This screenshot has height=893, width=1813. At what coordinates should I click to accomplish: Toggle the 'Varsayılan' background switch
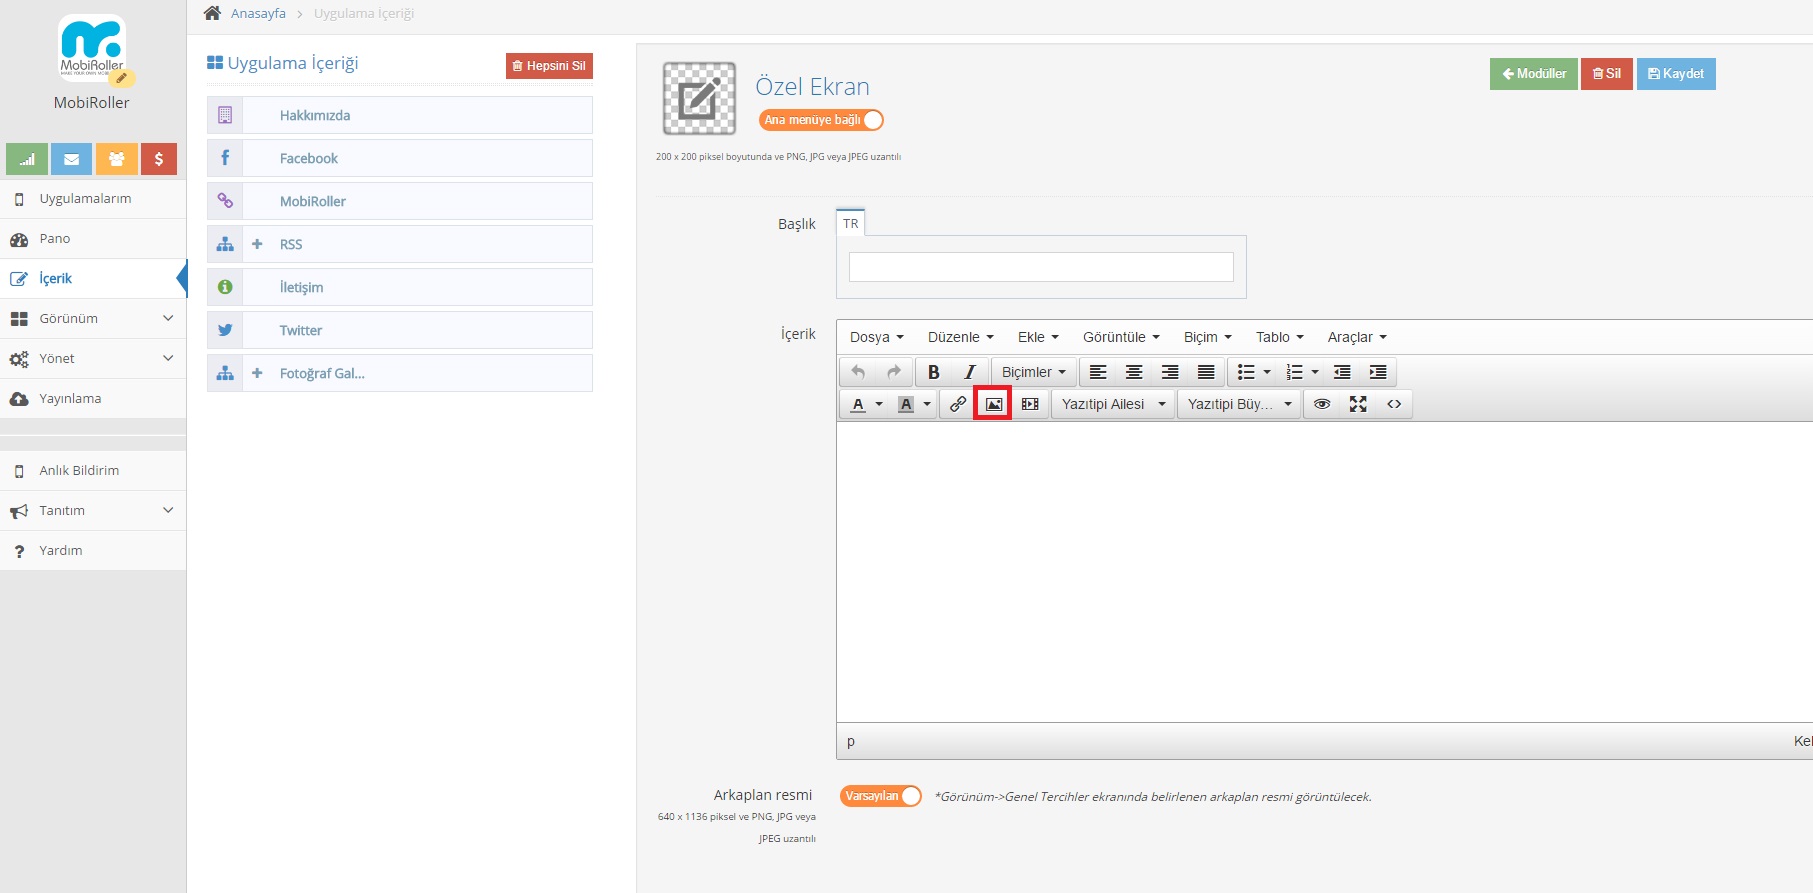(x=880, y=796)
